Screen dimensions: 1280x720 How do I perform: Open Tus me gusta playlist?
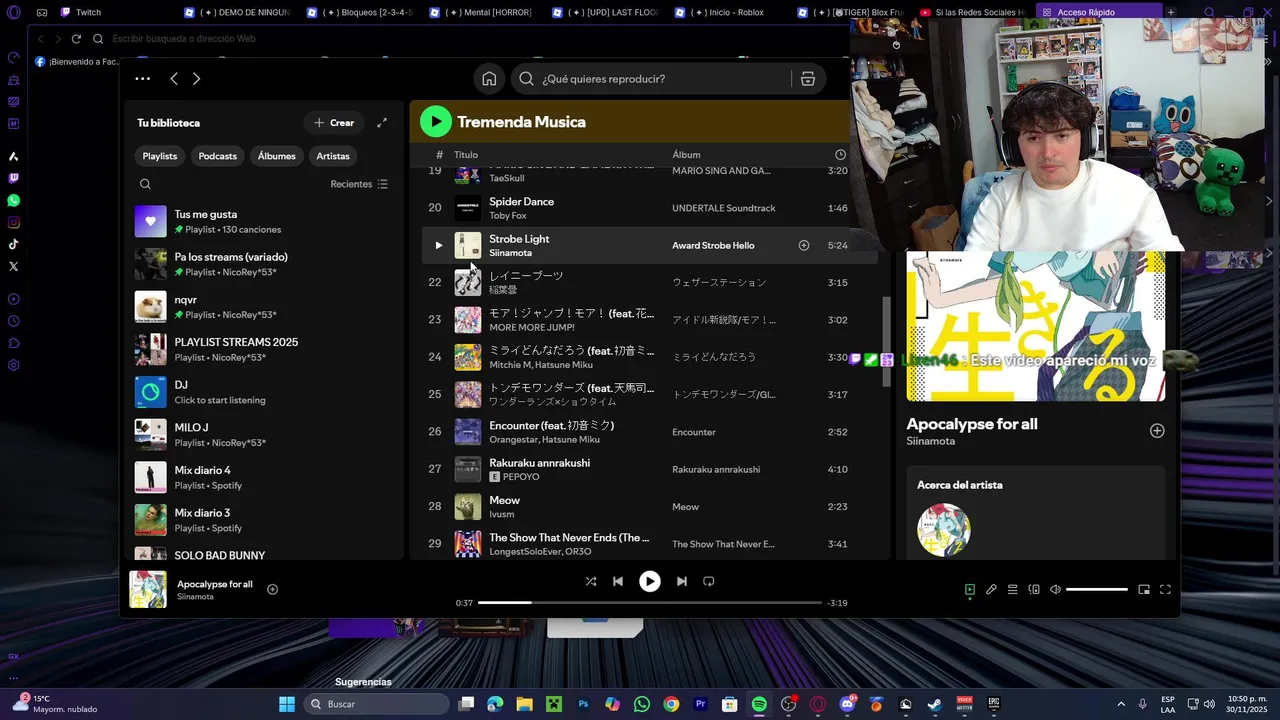[264, 221]
